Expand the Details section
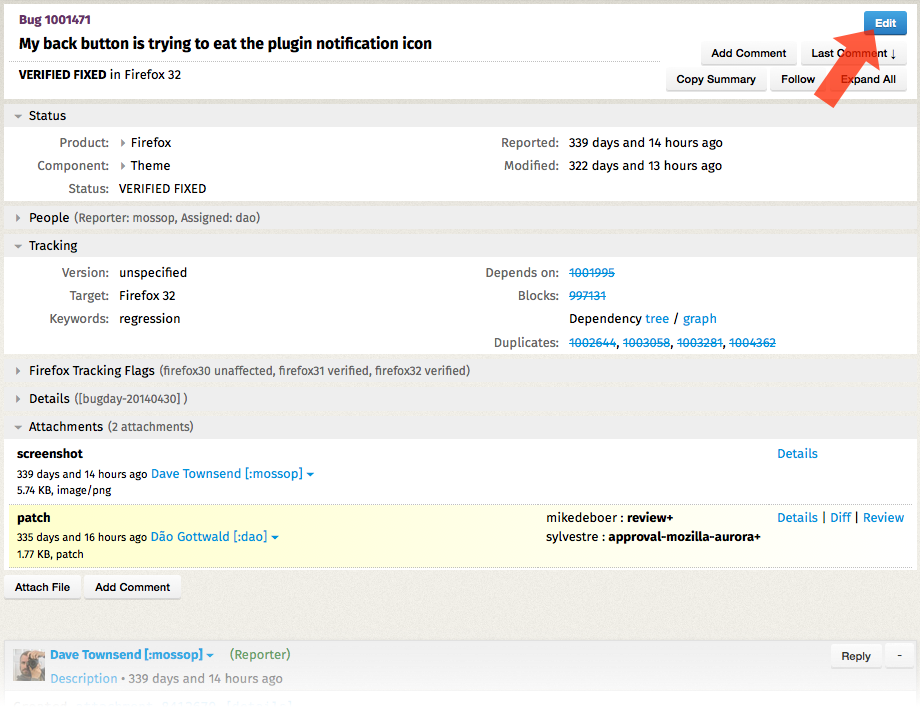920x708 pixels. pos(18,399)
